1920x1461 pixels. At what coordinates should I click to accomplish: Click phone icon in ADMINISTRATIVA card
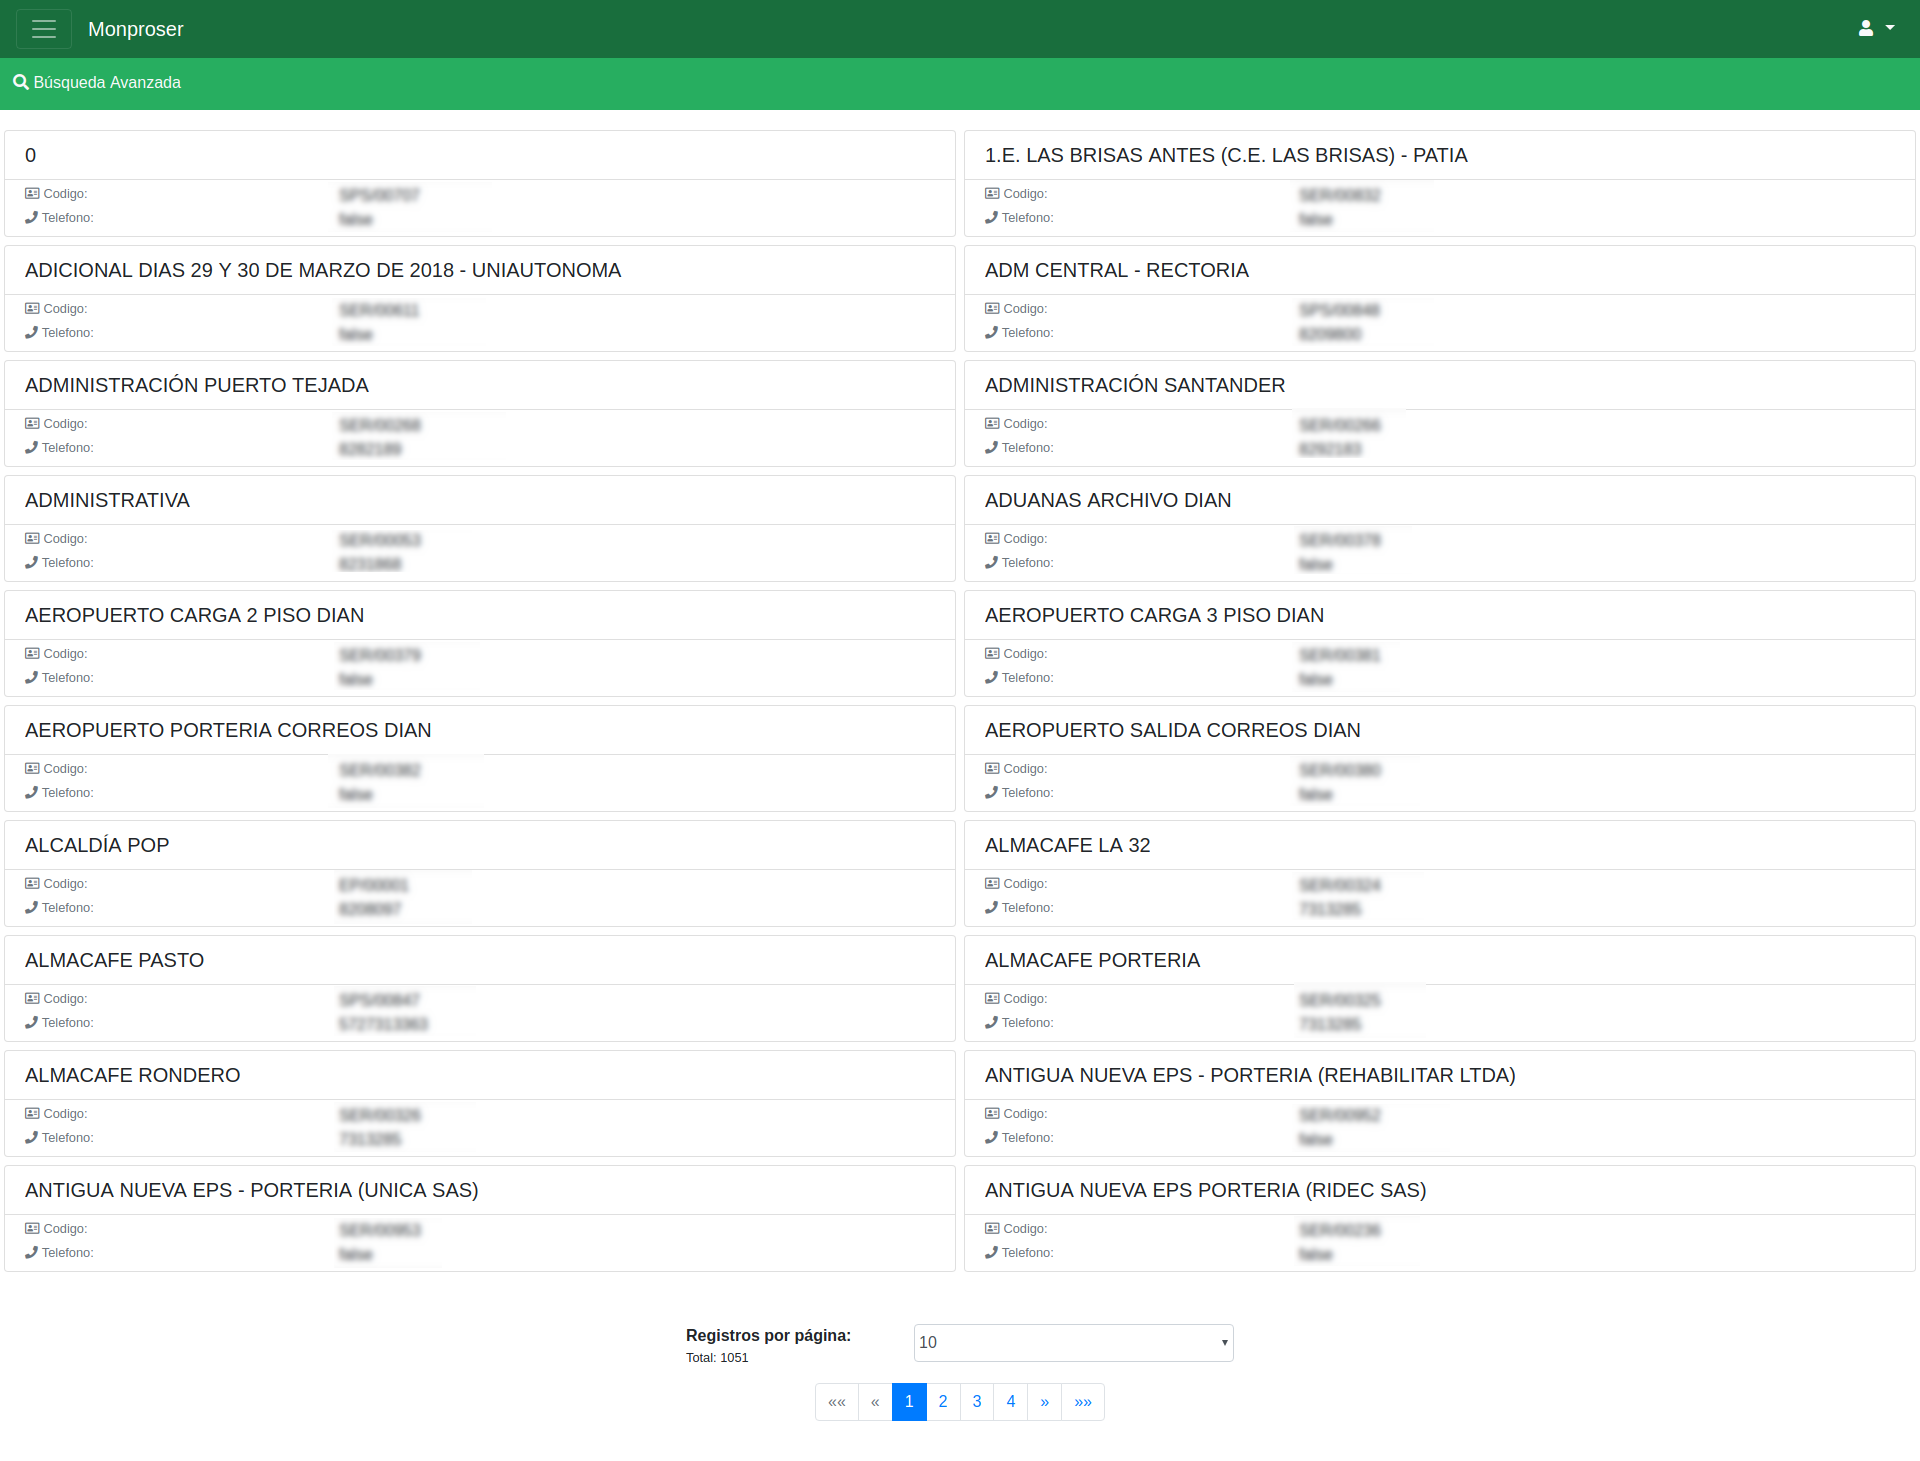tap(31, 563)
